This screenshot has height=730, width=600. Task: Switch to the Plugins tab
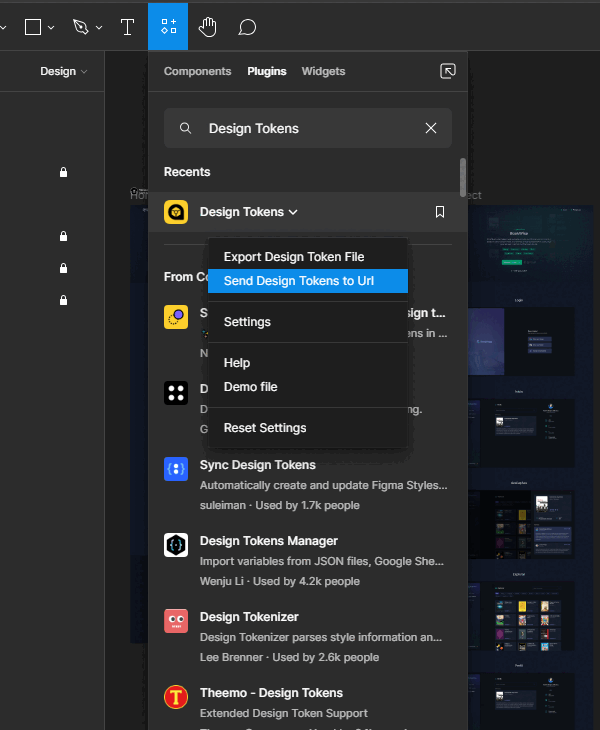coord(267,71)
